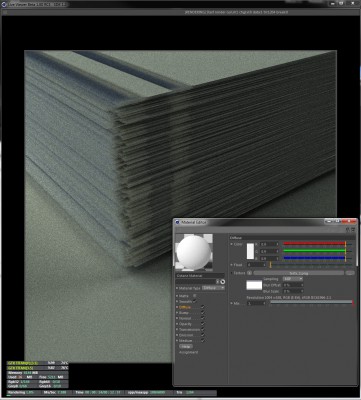Click the Material Editor lock icon at top right

click(347, 230)
